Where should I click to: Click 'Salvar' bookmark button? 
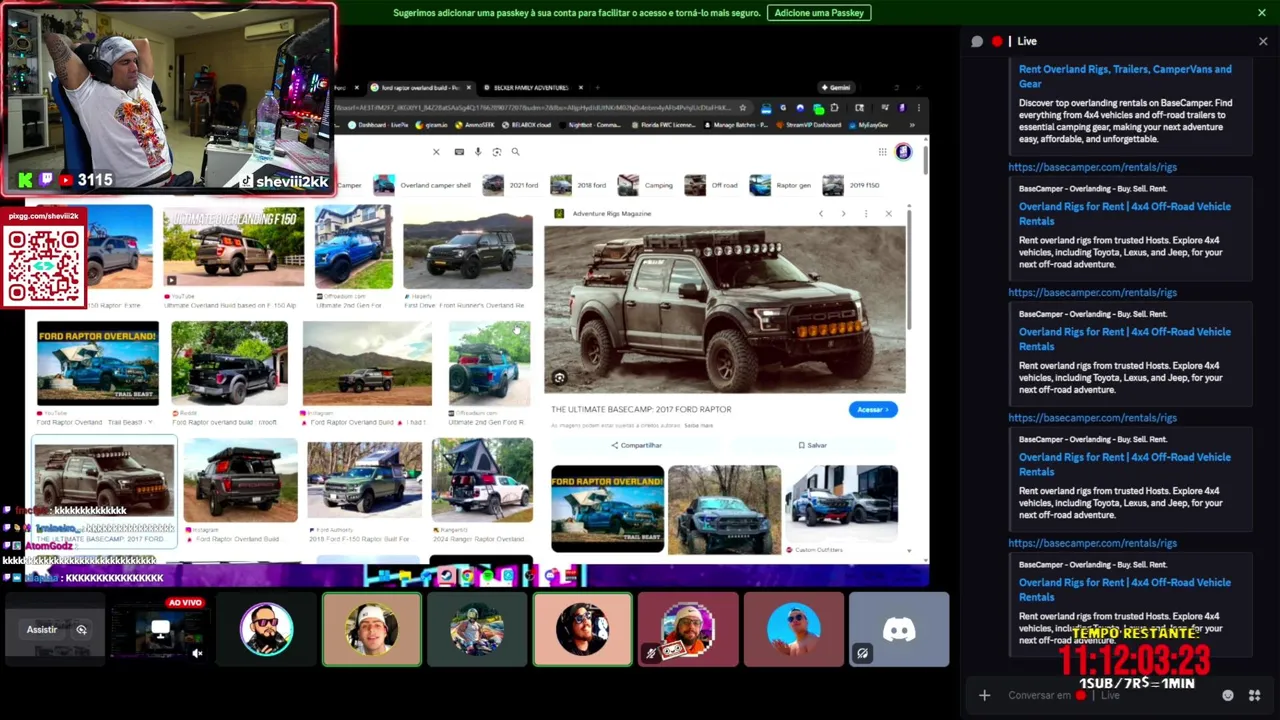coord(812,445)
